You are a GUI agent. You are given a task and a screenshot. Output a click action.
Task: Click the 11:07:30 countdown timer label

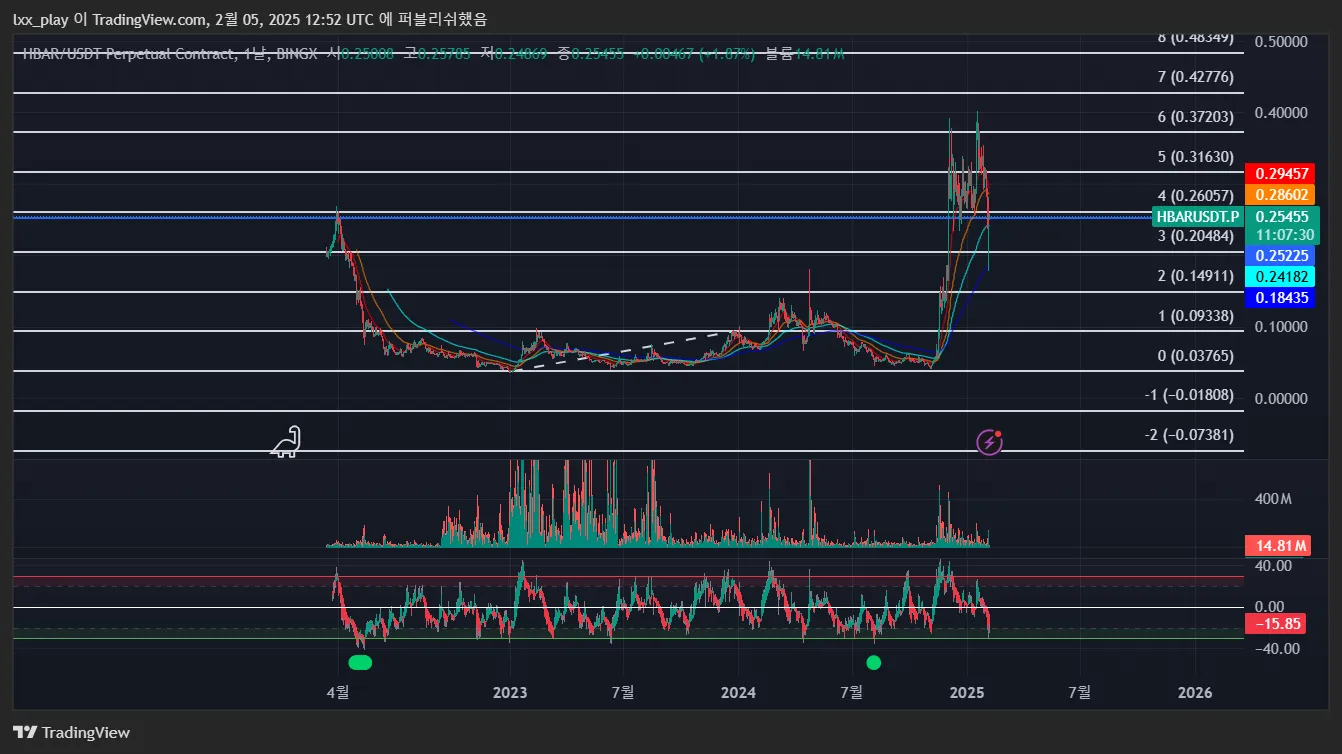click(x=1282, y=235)
